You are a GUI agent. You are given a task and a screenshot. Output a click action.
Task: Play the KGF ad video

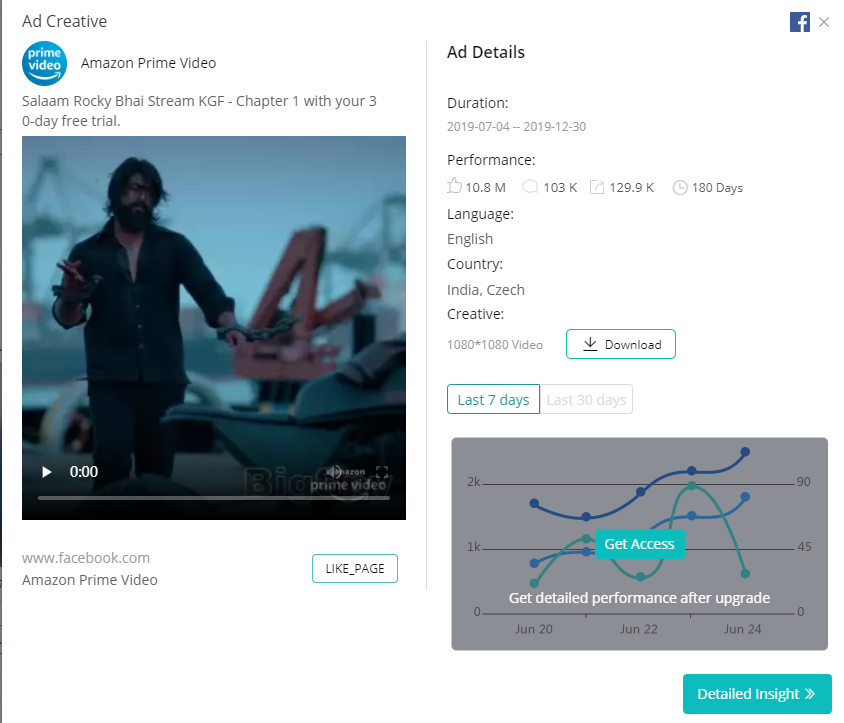point(47,472)
